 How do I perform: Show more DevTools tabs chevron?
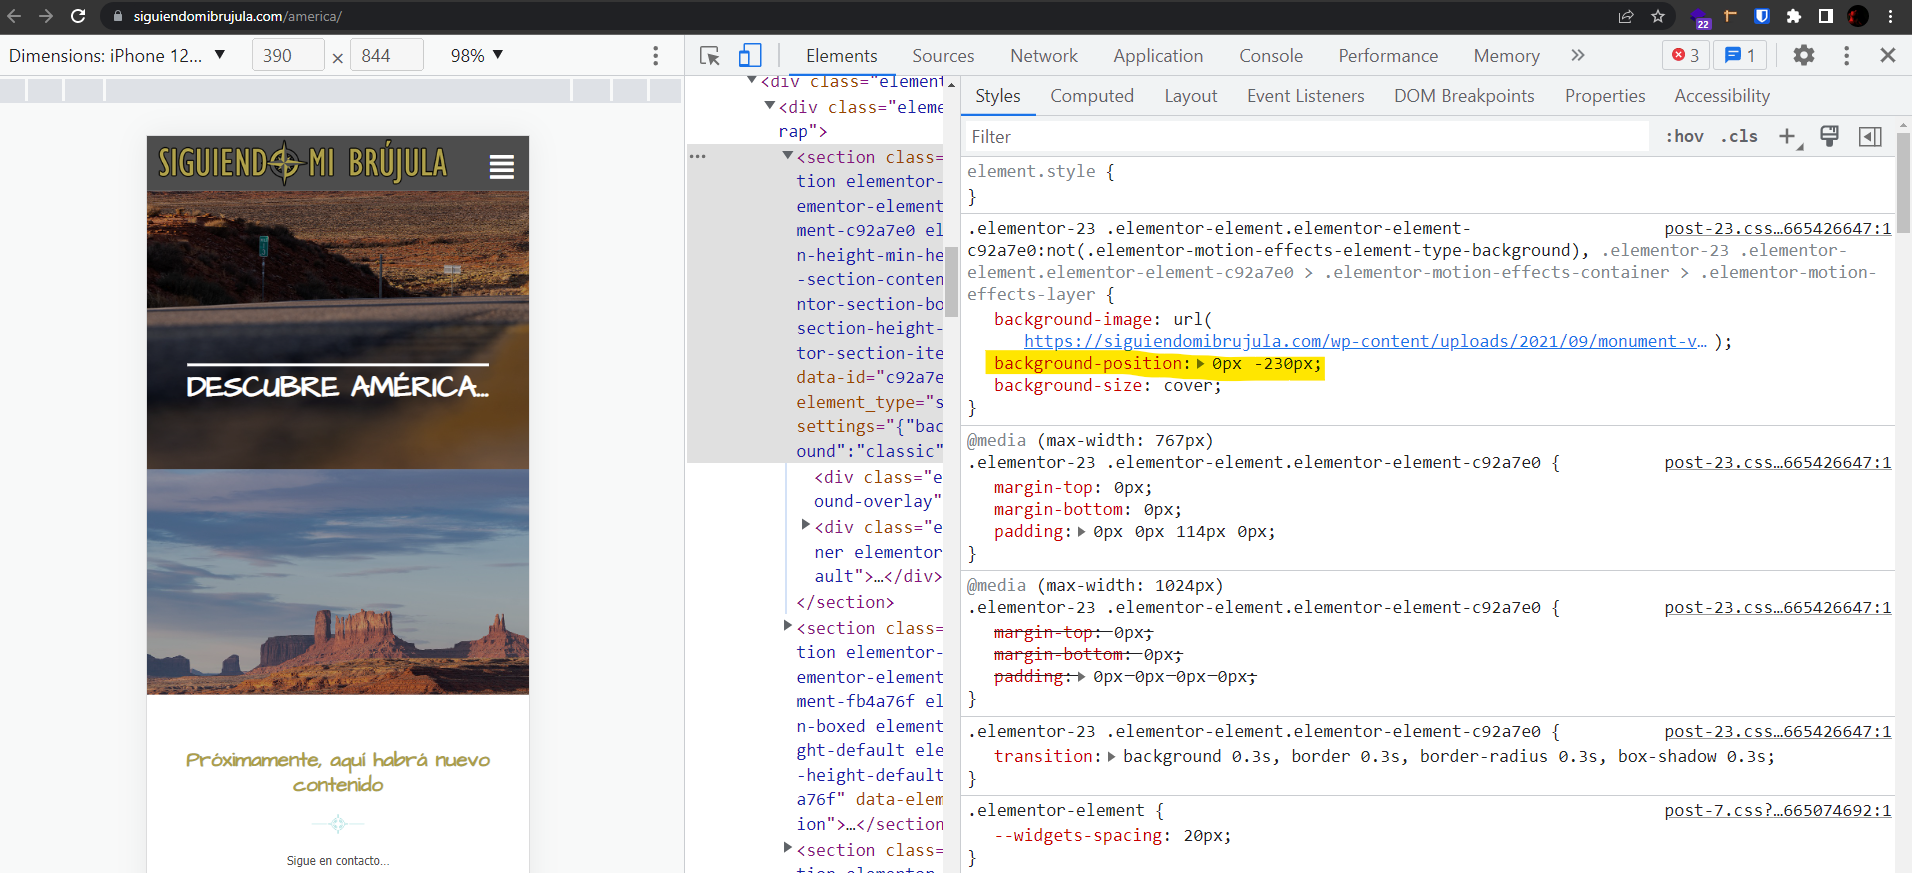tap(1578, 56)
